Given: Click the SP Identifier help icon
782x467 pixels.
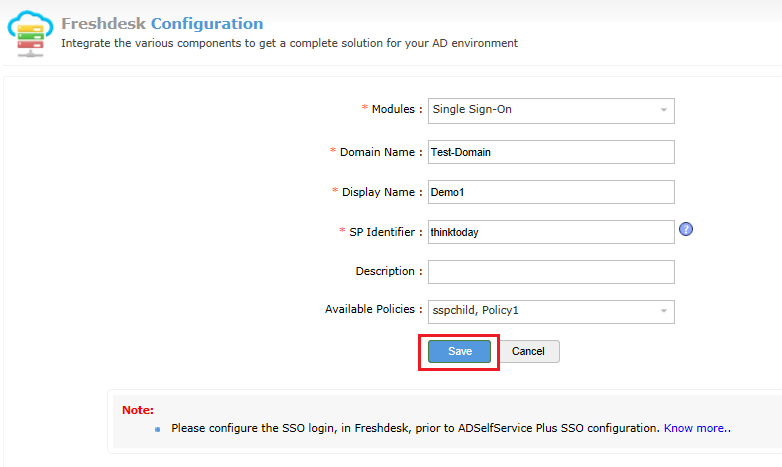Looking at the screenshot, I should coord(686,229).
